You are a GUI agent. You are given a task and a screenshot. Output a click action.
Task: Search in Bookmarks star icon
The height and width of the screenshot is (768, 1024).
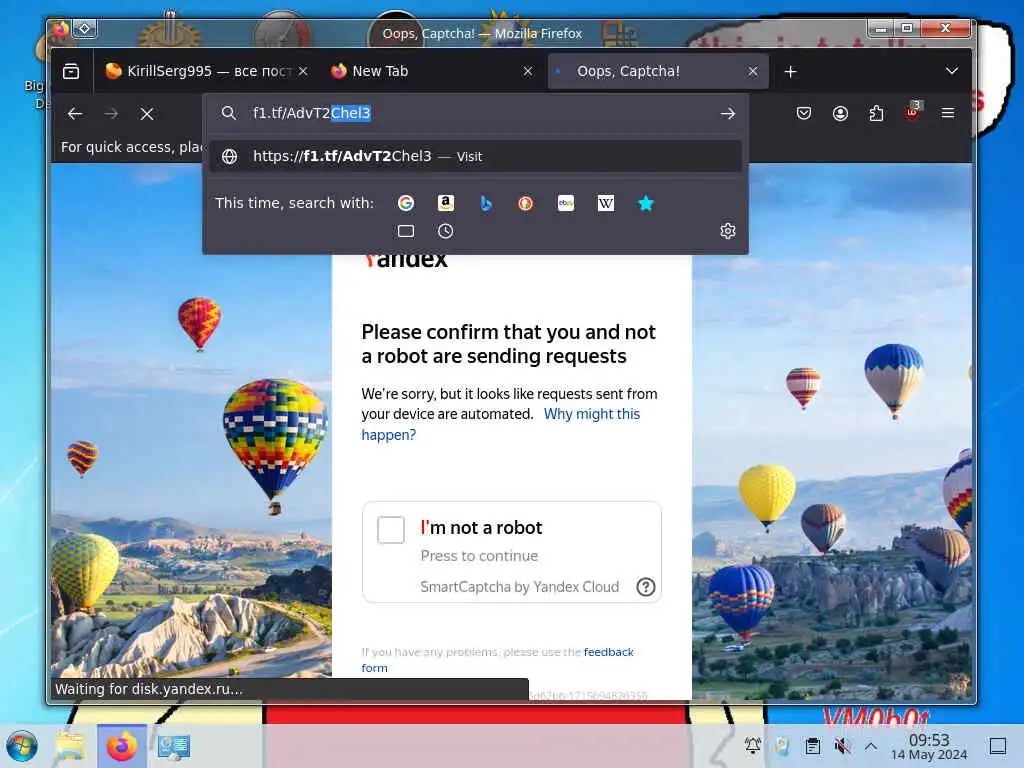coord(646,203)
